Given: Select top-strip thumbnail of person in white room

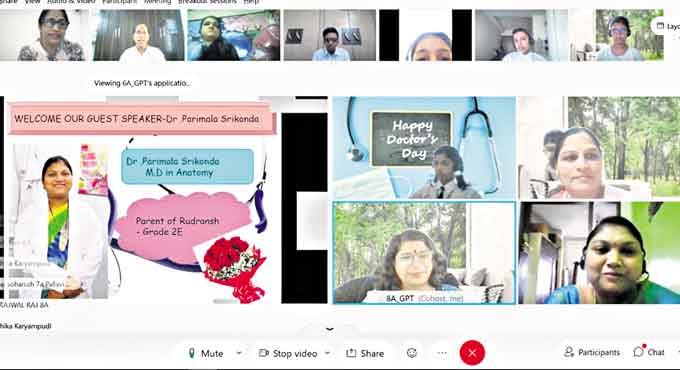Looking at the screenshot, I should point(521,35).
